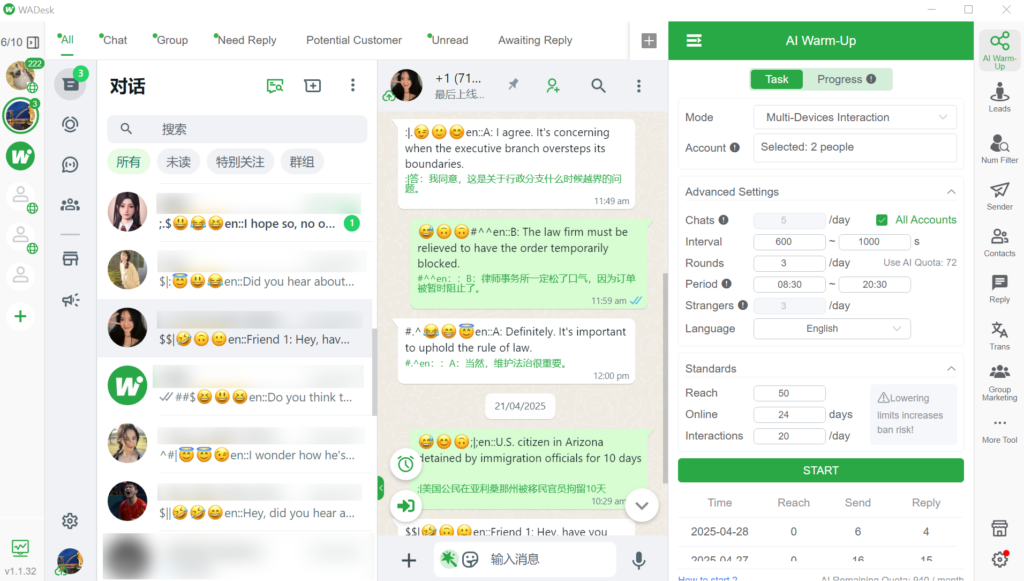The image size is (1024, 581).
Task: Click the store icon in right sidebar
Action: pyautogui.click(x=999, y=528)
